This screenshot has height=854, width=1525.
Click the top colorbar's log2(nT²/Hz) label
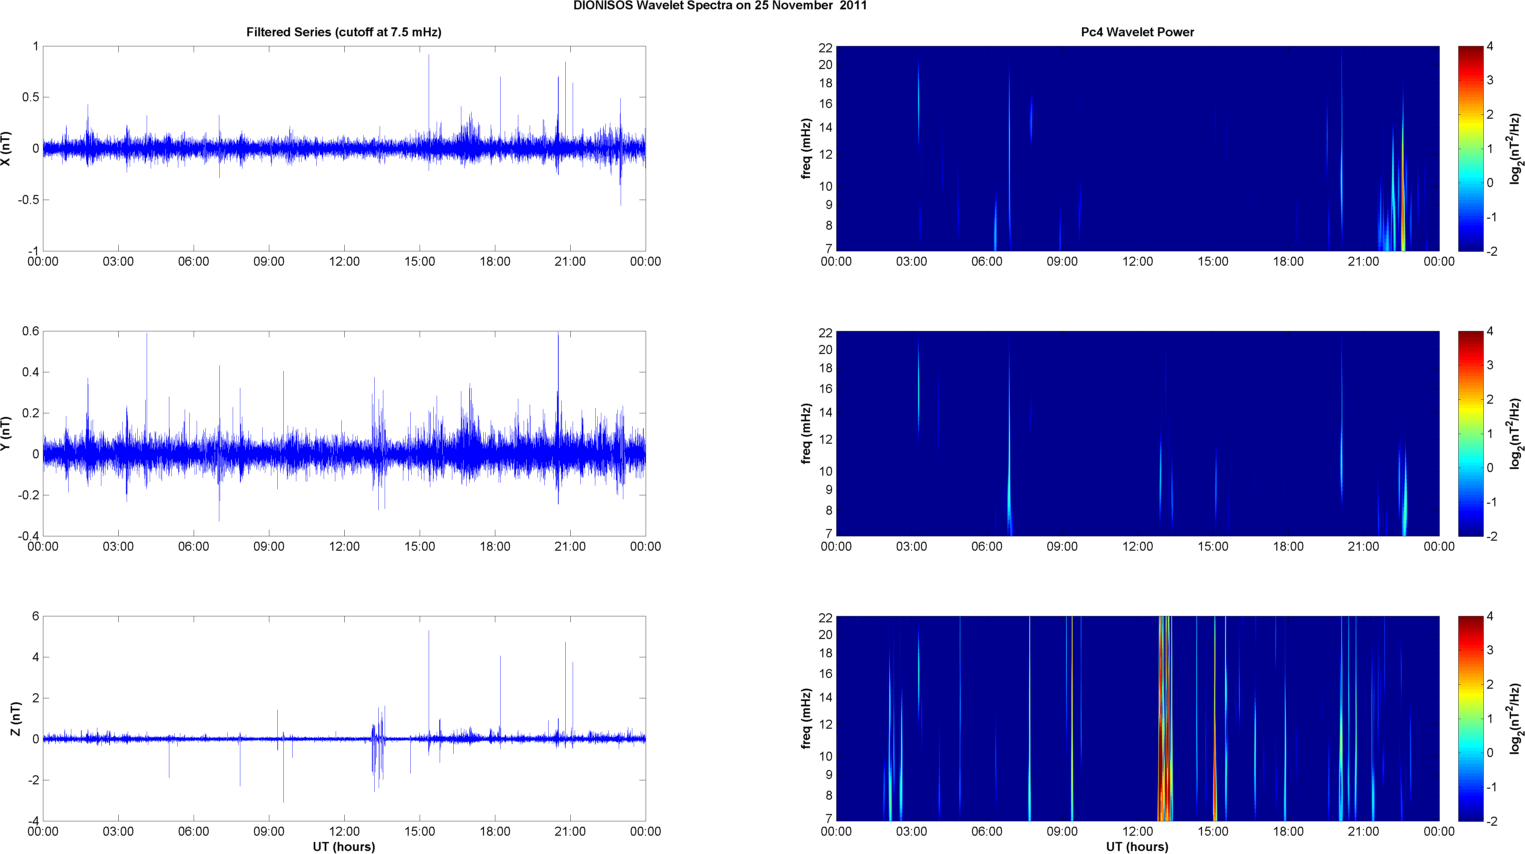tap(1516, 148)
